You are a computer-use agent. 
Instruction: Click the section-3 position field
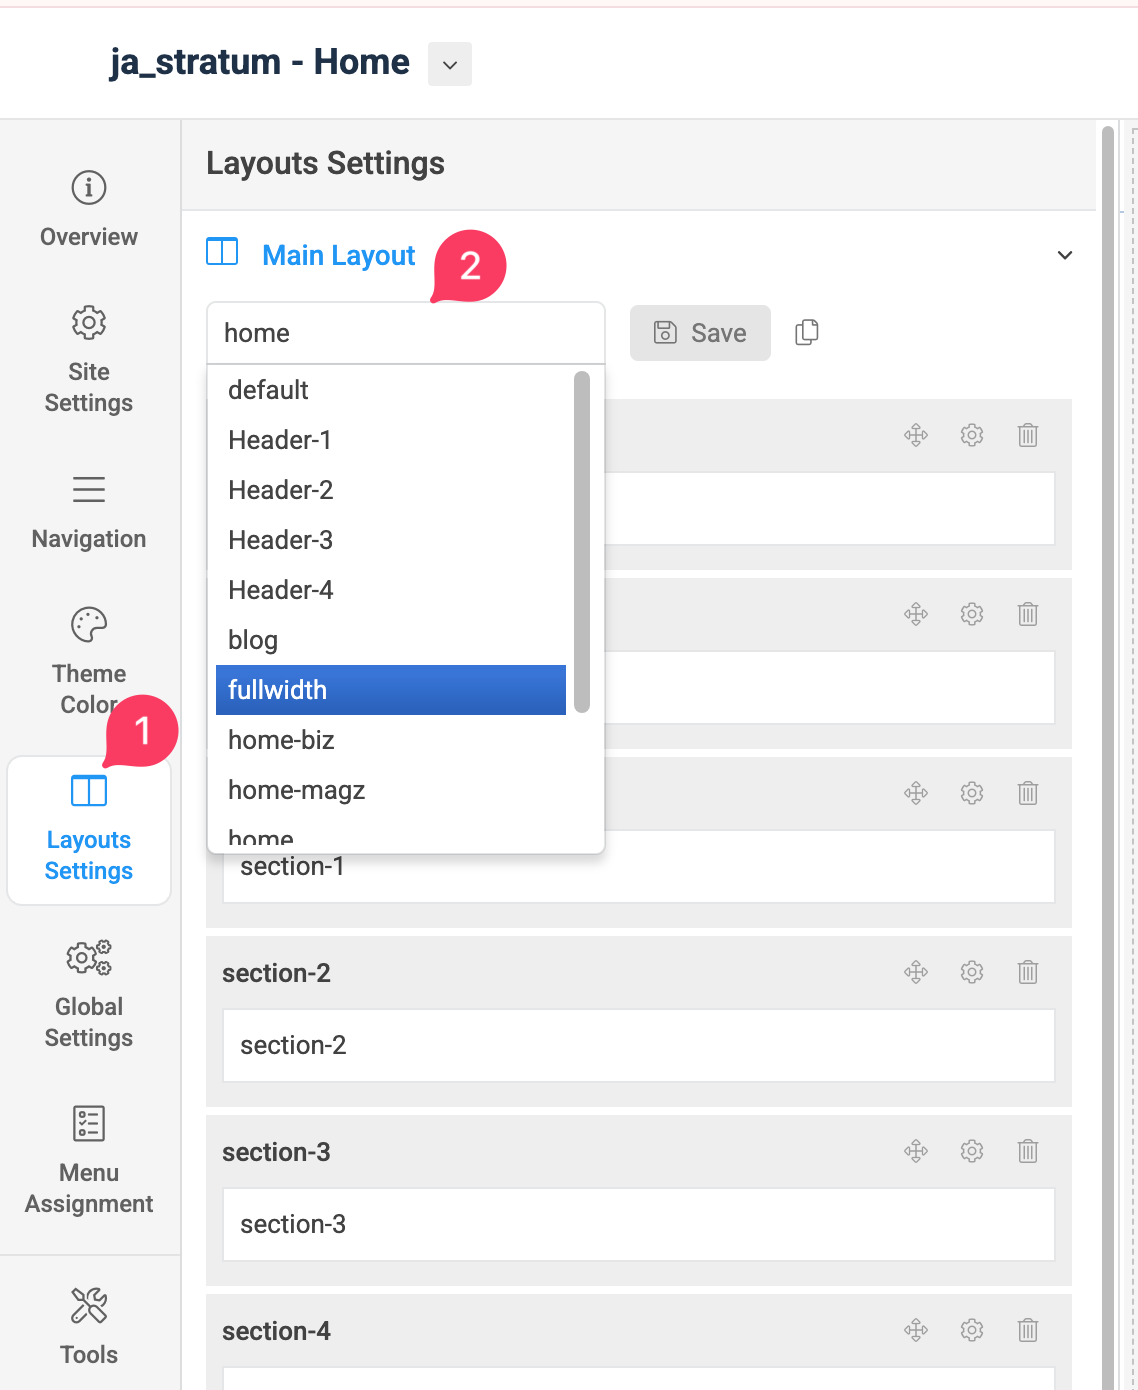pos(639,1224)
